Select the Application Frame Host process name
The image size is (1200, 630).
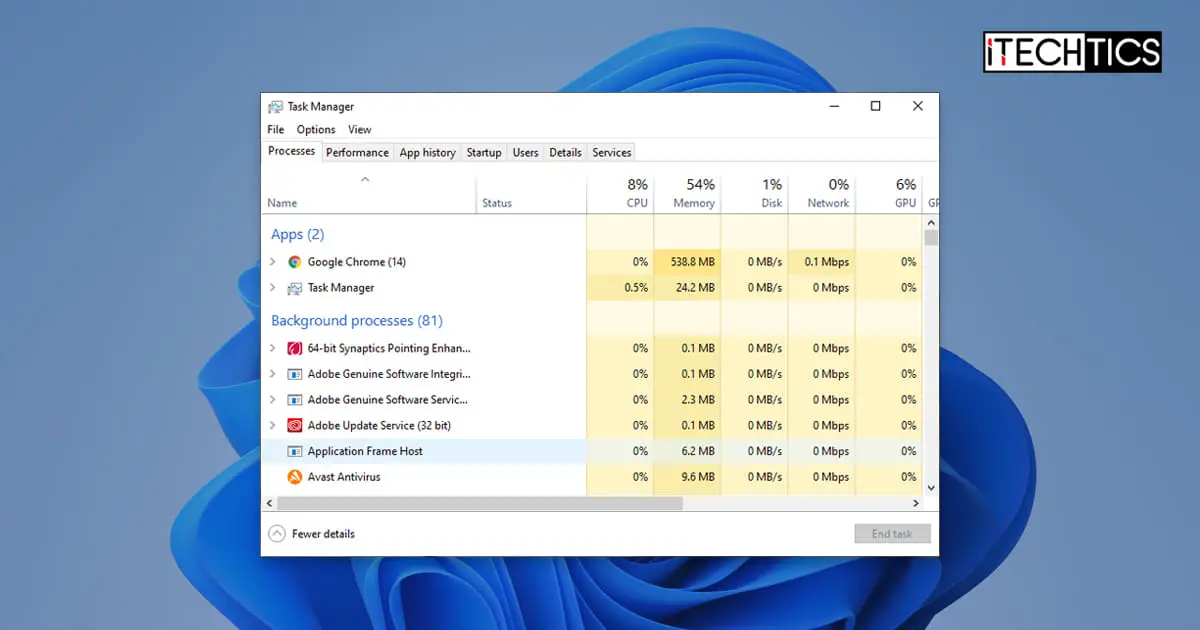[365, 451]
